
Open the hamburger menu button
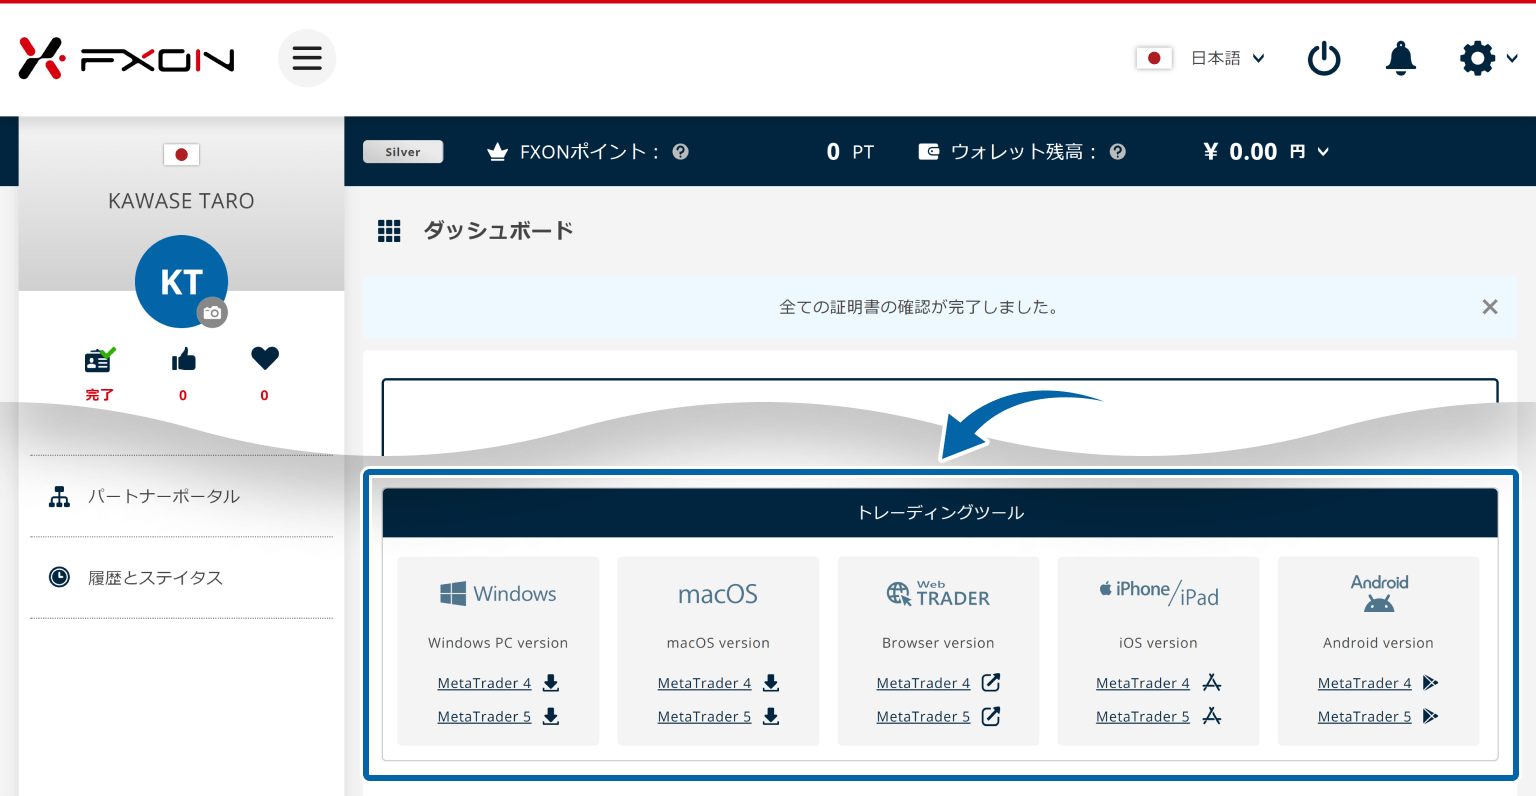tap(307, 58)
